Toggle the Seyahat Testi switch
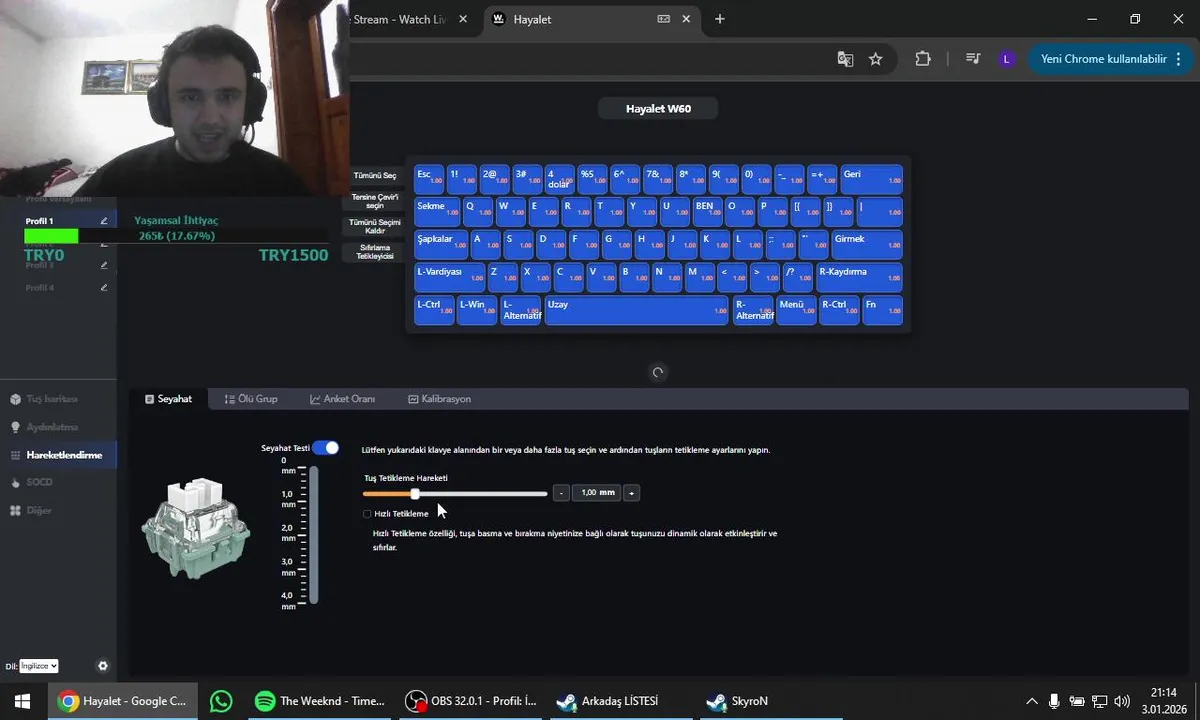This screenshot has width=1200, height=720. (x=325, y=448)
